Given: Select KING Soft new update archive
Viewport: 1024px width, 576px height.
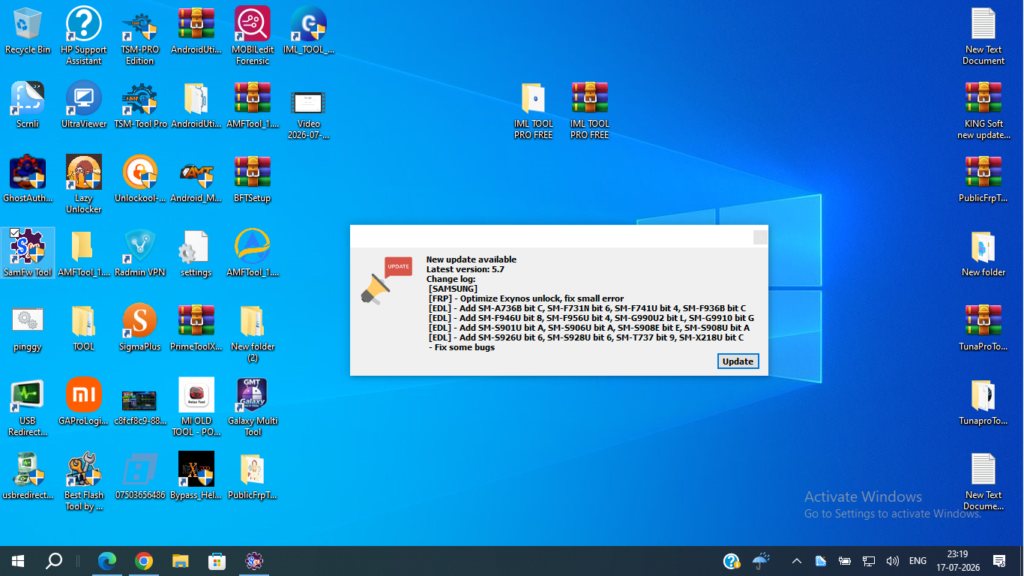Looking at the screenshot, I should click(984, 110).
